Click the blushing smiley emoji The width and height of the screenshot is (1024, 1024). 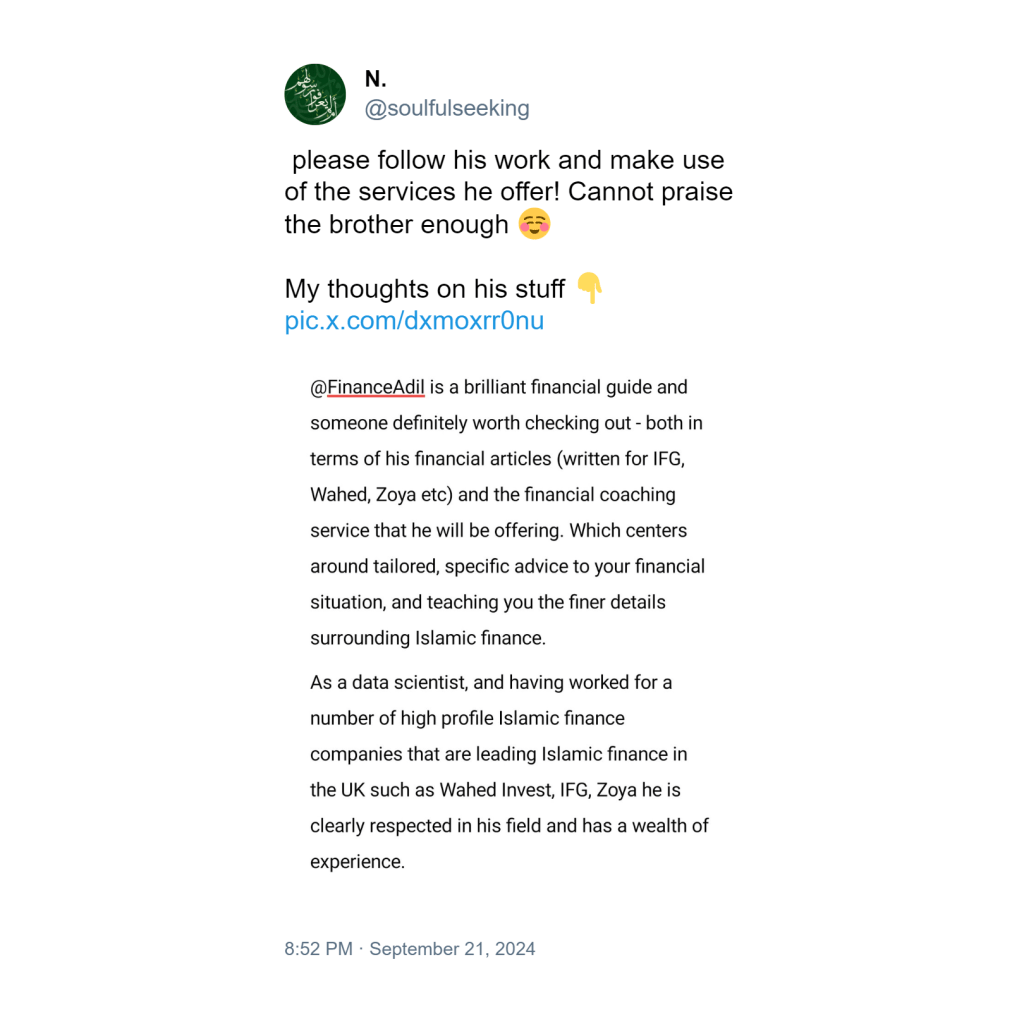click(x=535, y=224)
